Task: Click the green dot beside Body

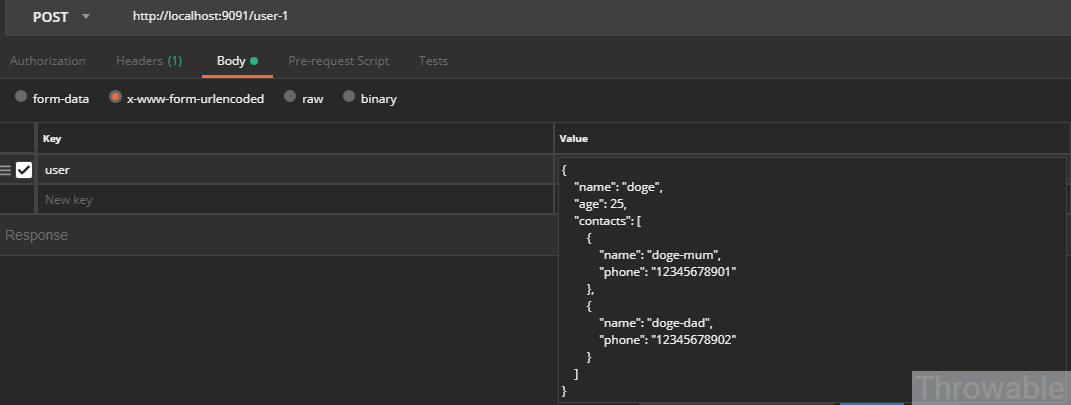Action: (x=254, y=61)
